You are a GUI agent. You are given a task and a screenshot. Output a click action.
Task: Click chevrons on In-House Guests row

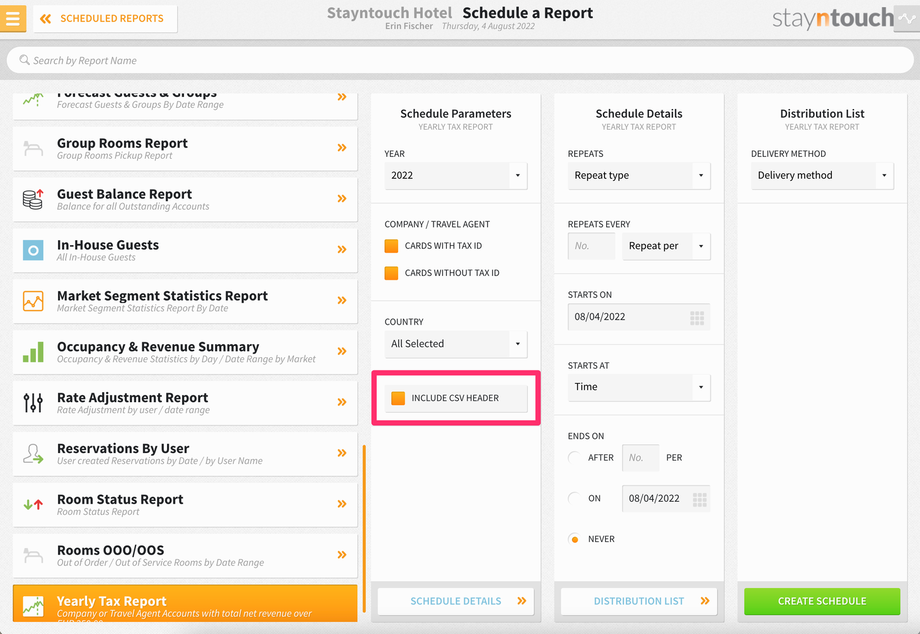(x=342, y=250)
